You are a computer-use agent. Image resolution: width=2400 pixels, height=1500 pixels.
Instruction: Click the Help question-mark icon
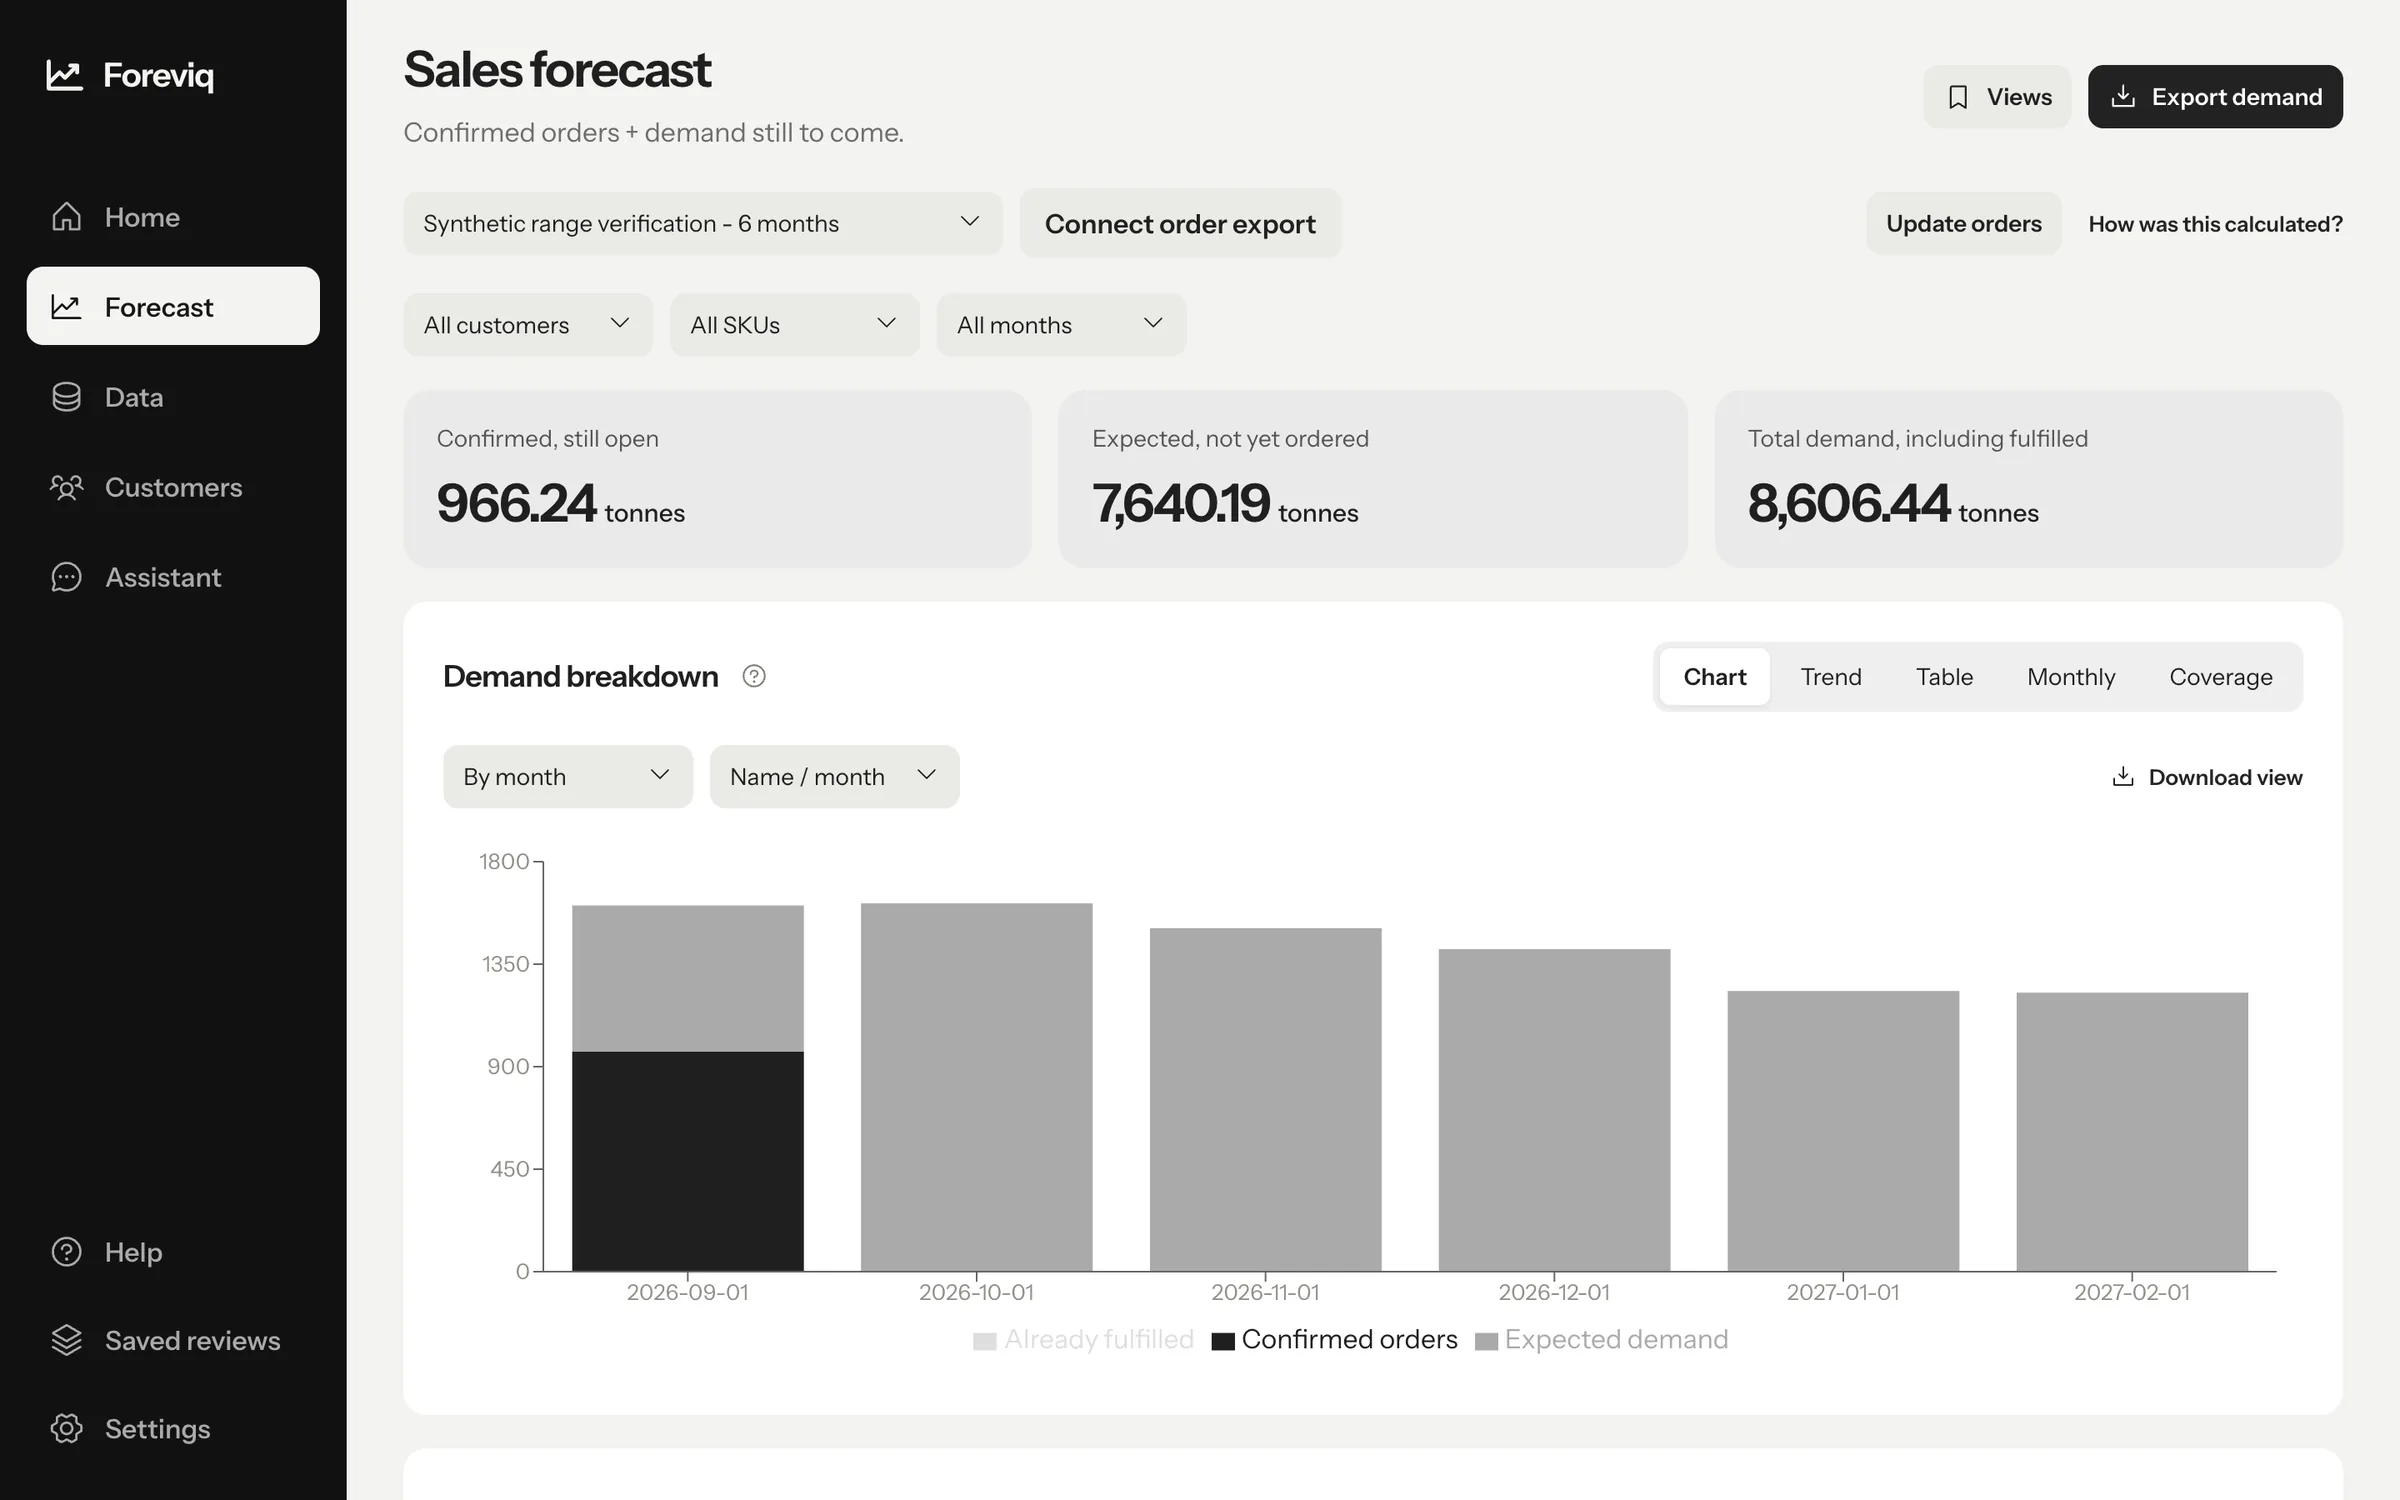(x=66, y=1252)
